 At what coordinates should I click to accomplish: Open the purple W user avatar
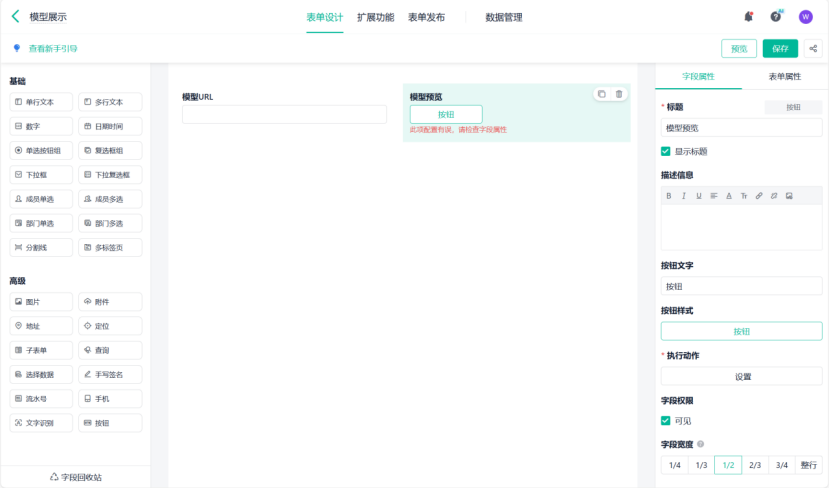[x=805, y=17]
